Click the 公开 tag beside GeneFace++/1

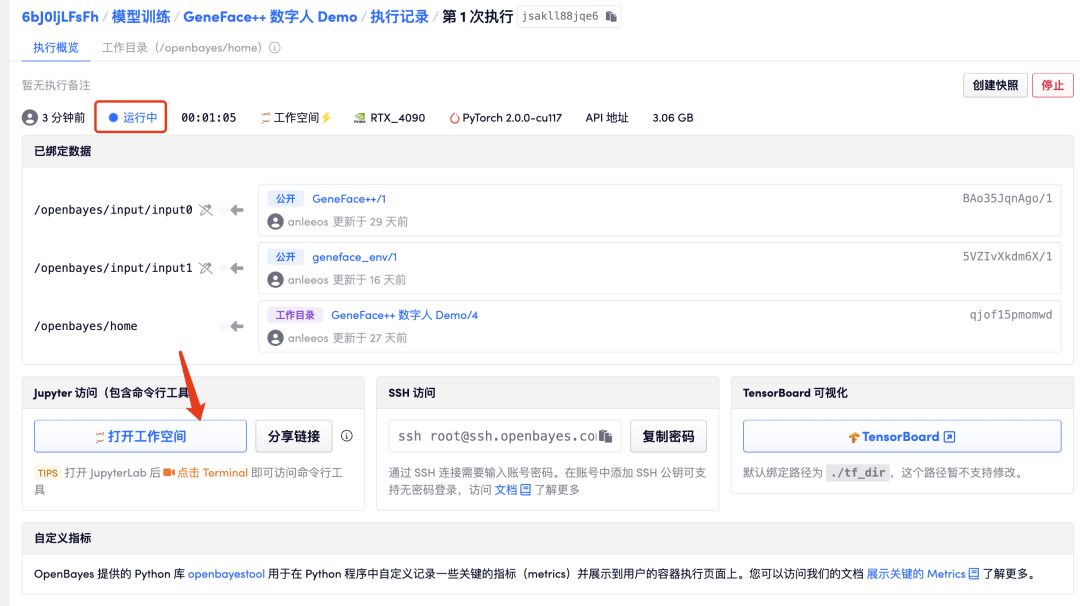pos(286,199)
